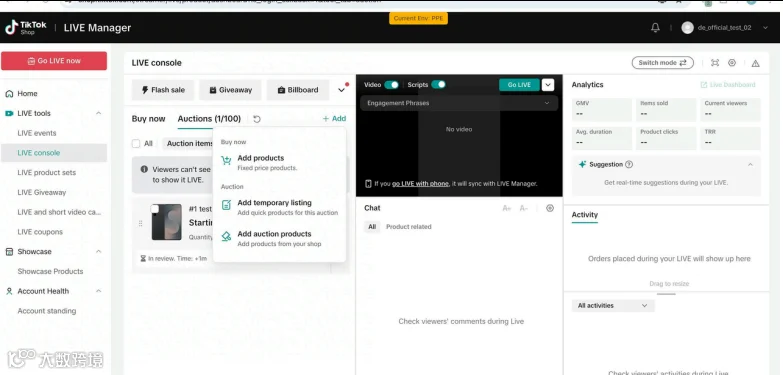The height and width of the screenshot is (375, 783).
Task: Click the red Go LIVE now button
Action: [x=54, y=61]
